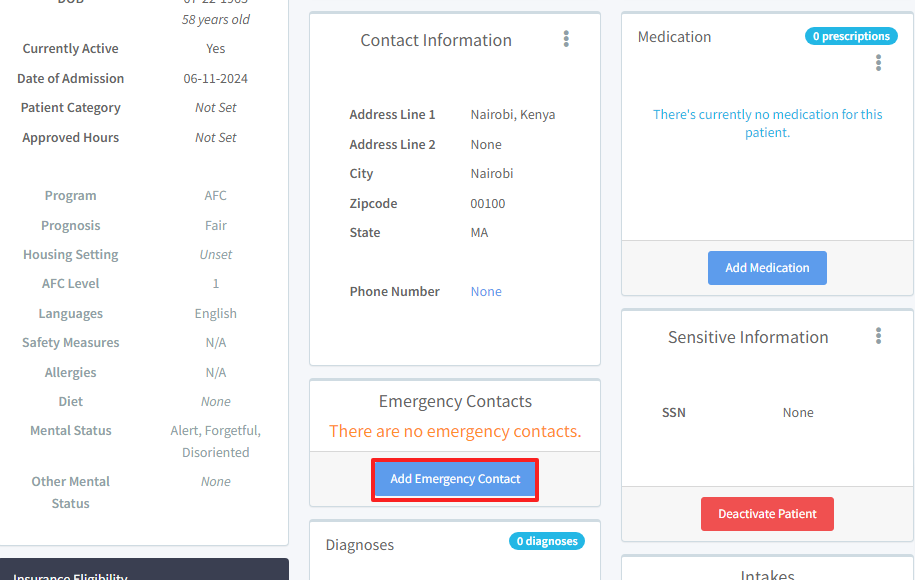Viewport: 915px width, 580px height.
Task: Open the Medication card options menu
Action: point(878,62)
